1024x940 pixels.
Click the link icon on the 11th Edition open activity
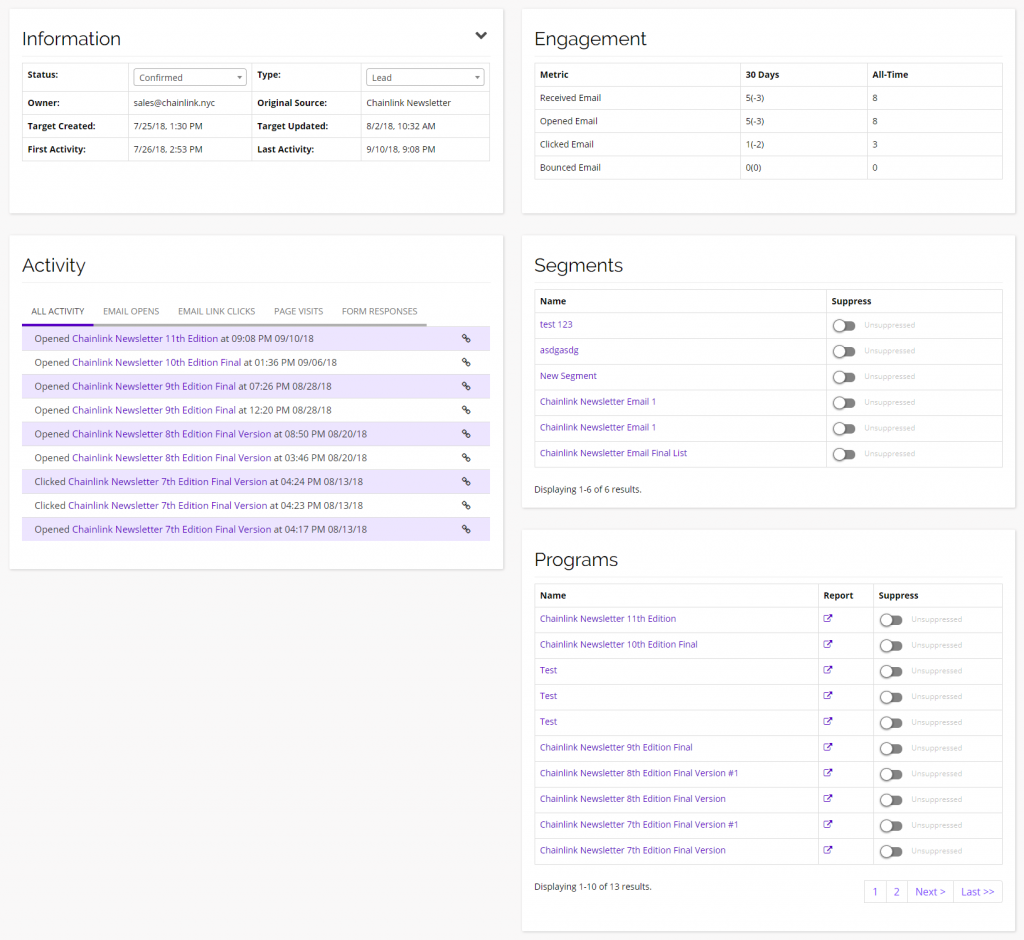465,338
